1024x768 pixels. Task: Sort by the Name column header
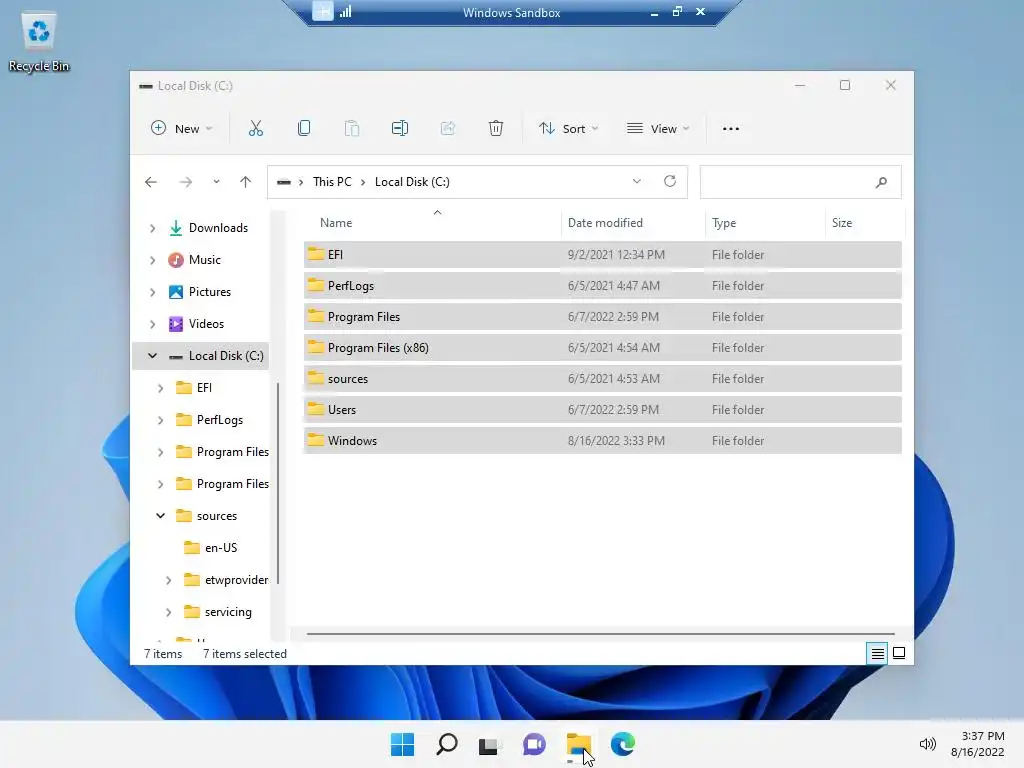tap(431, 223)
